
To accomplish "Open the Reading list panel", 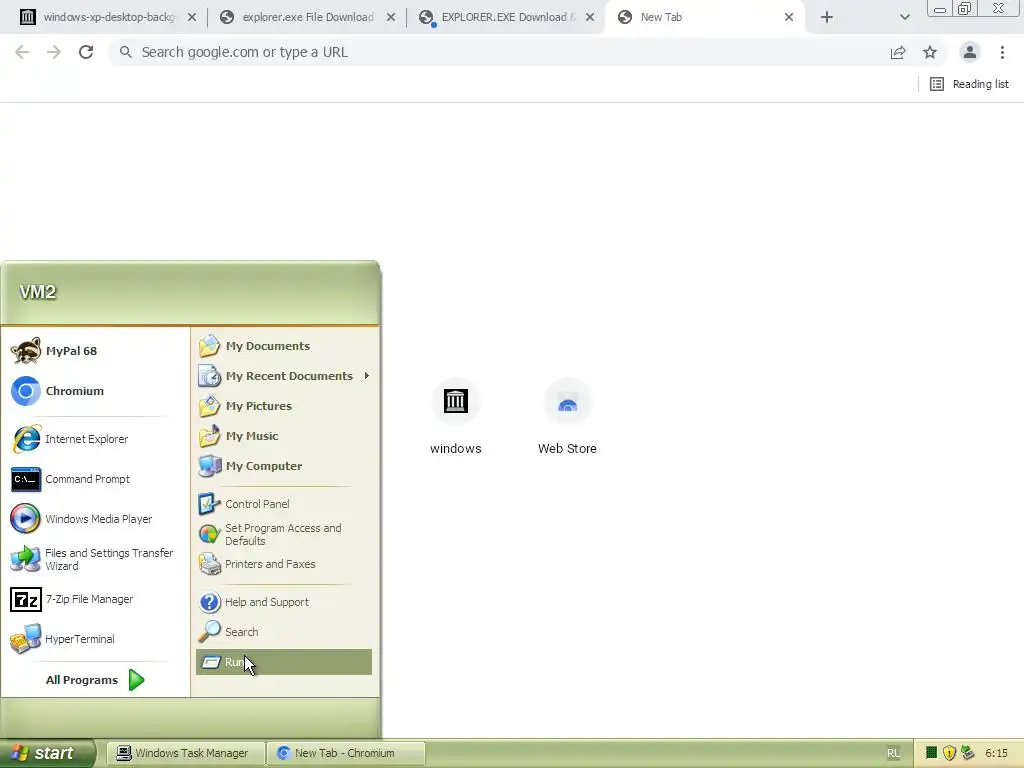I will [969, 84].
